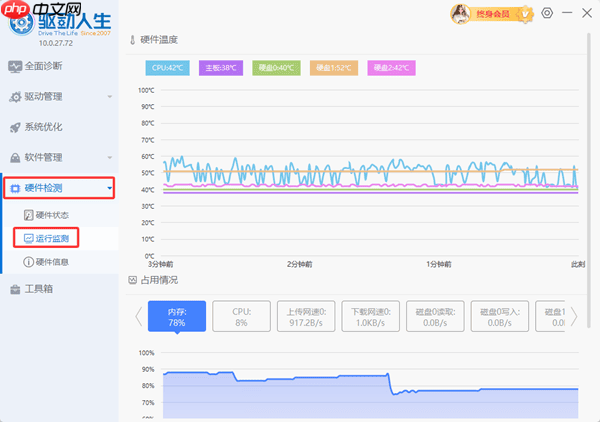
Task: Click the chart icon beside 占用情况
Action: point(132,280)
